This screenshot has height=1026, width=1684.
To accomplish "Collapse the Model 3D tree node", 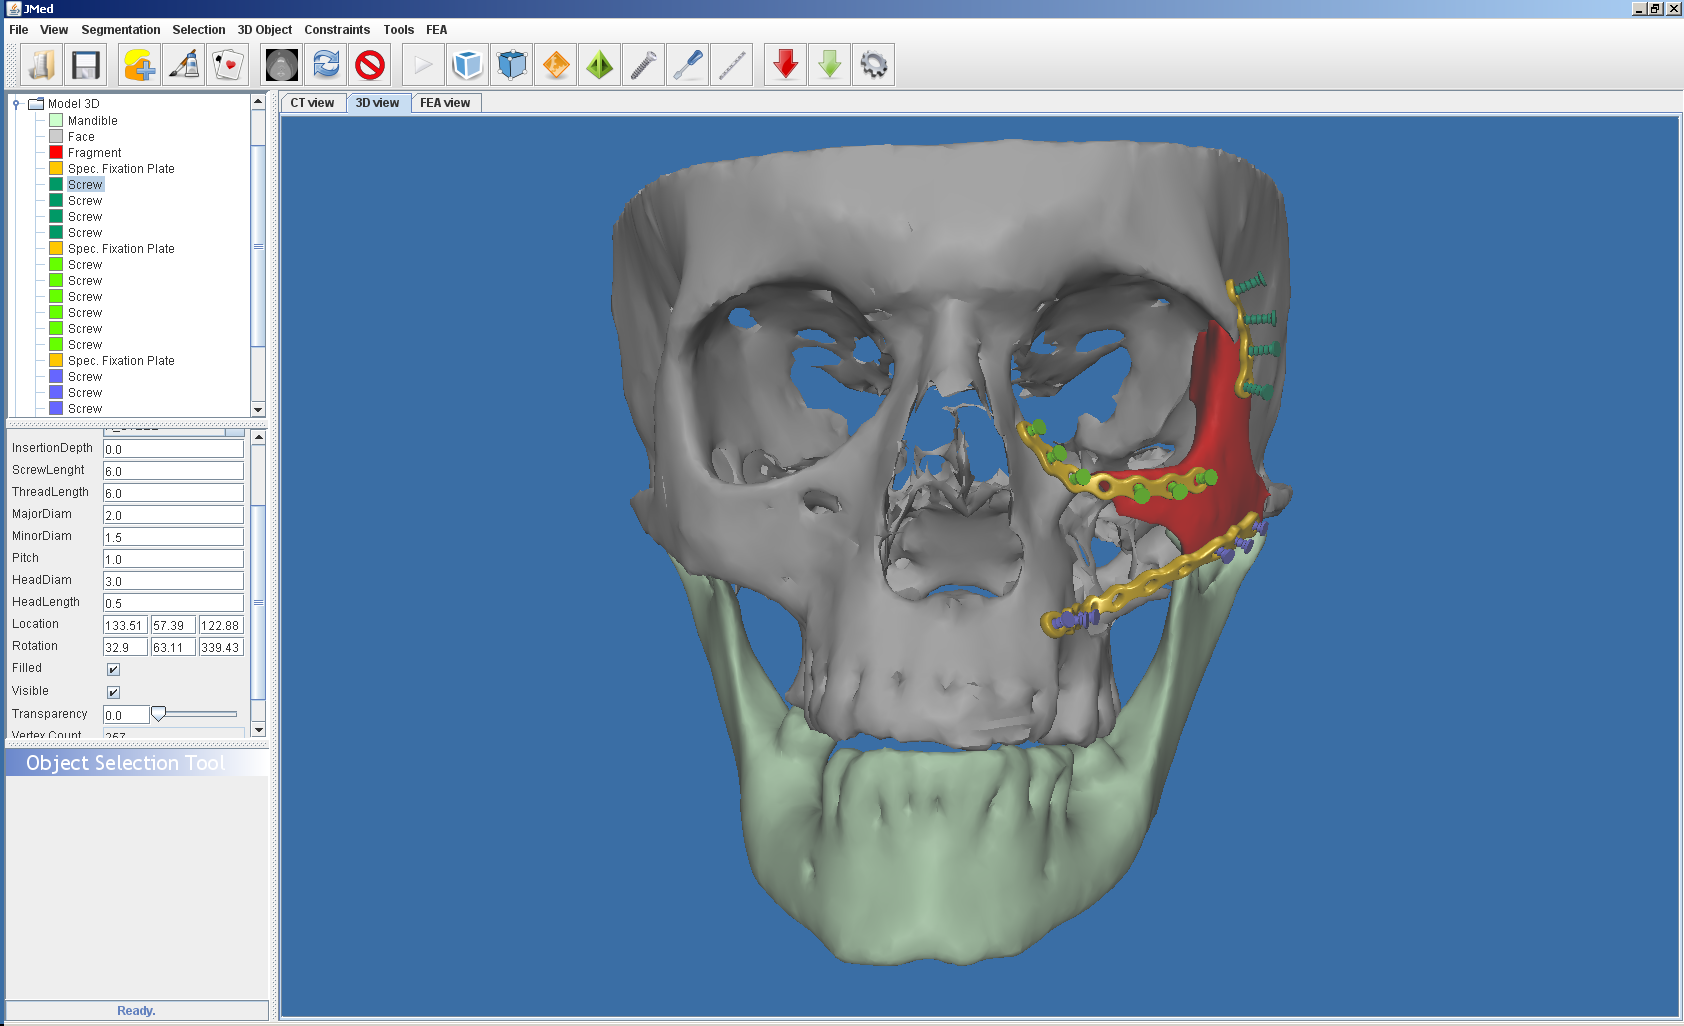I will click(x=16, y=104).
